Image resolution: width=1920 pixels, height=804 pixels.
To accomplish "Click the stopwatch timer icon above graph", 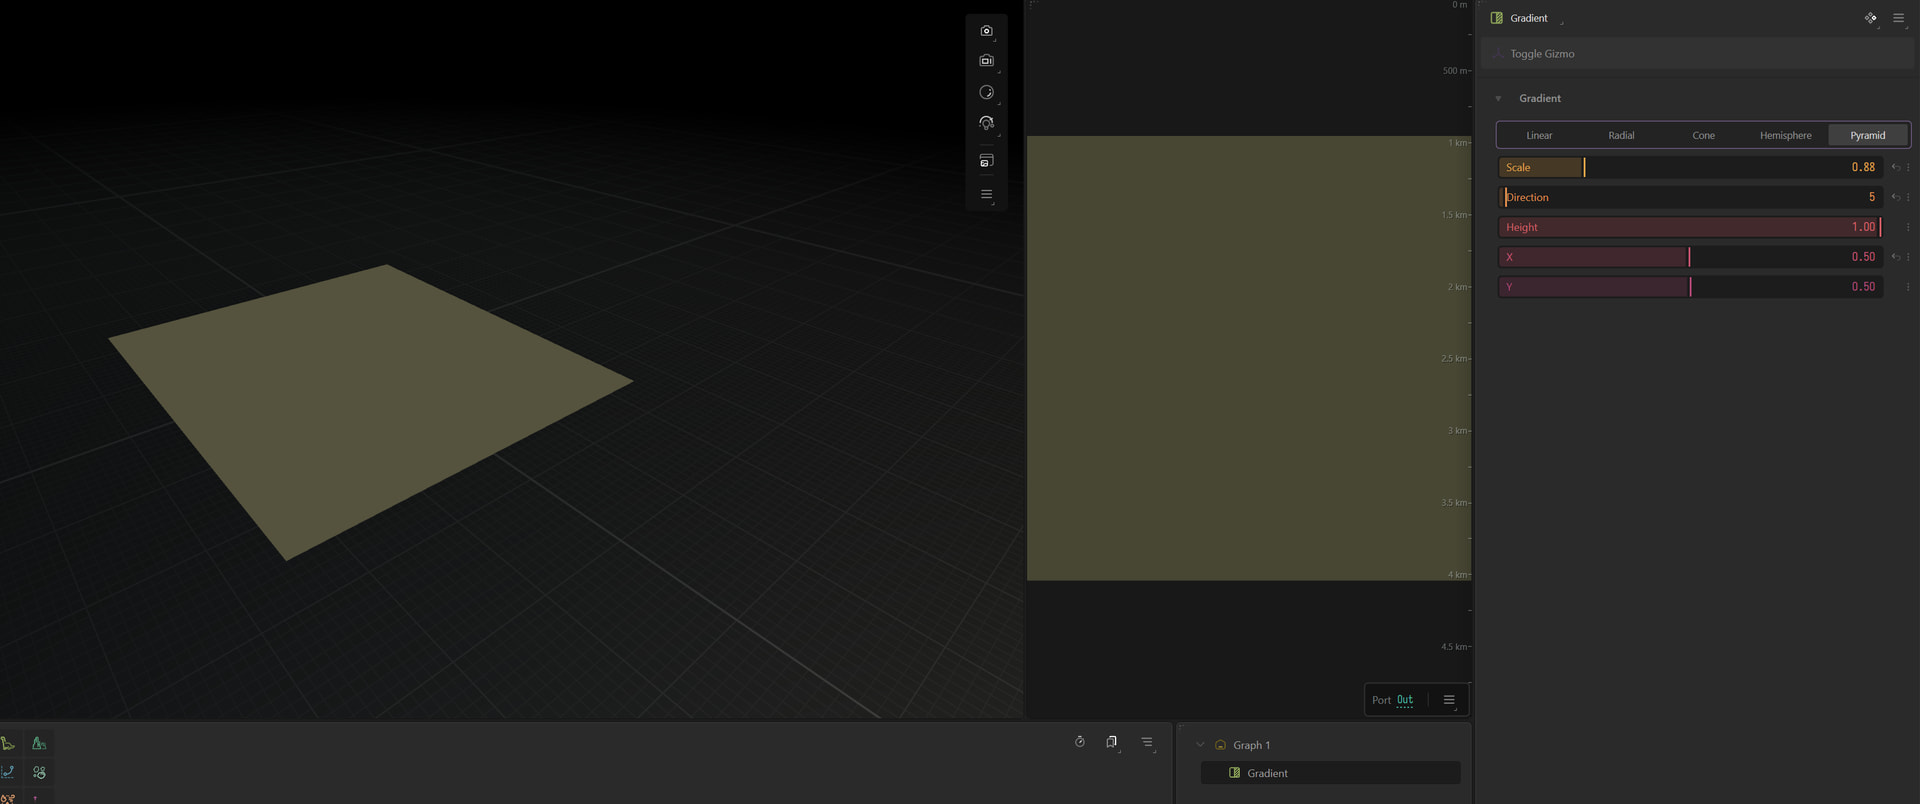I will [1079, 741].
